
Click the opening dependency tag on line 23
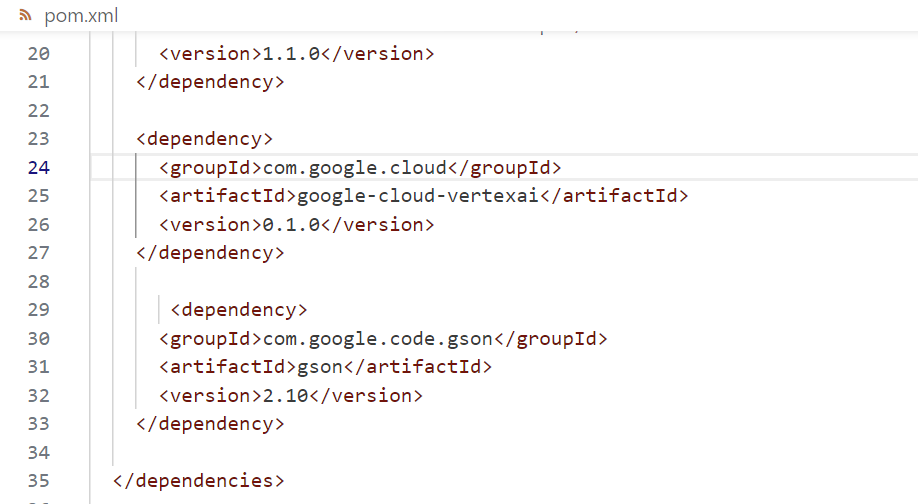[x=204, y=139]
